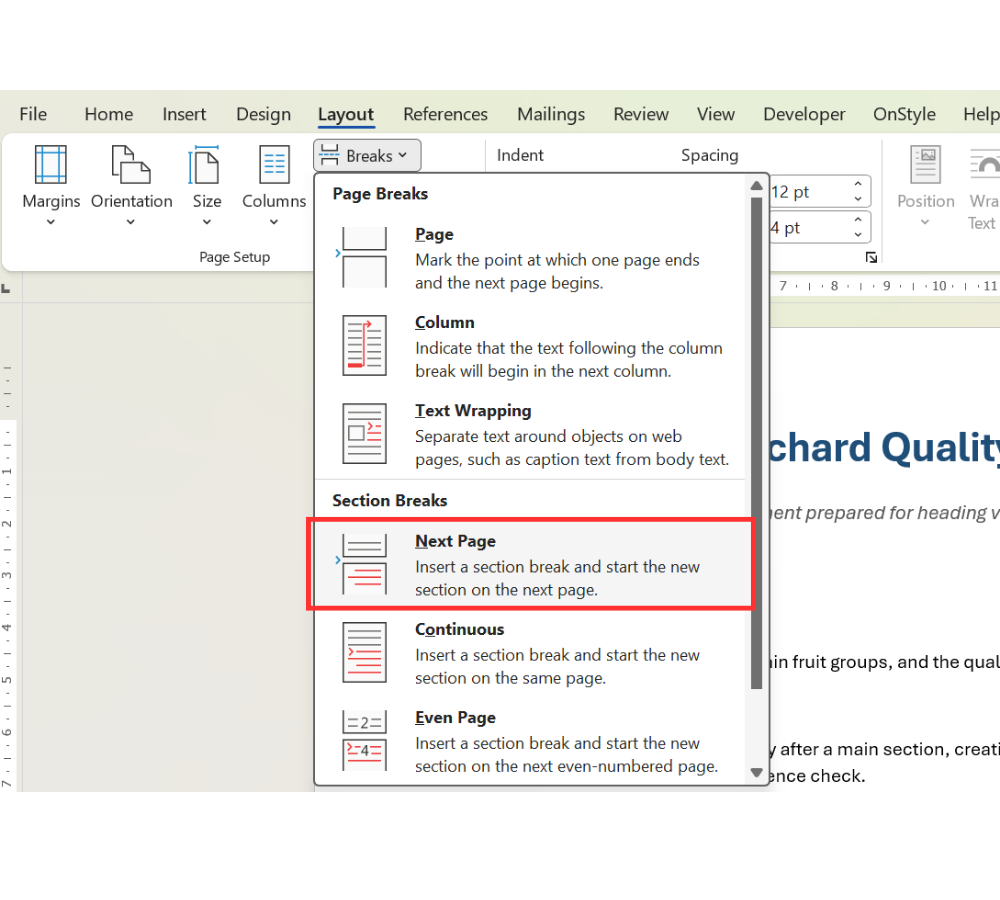Click the Text Wrapping break icon
Screen dimensions: 1000x900
click(364, 434)
